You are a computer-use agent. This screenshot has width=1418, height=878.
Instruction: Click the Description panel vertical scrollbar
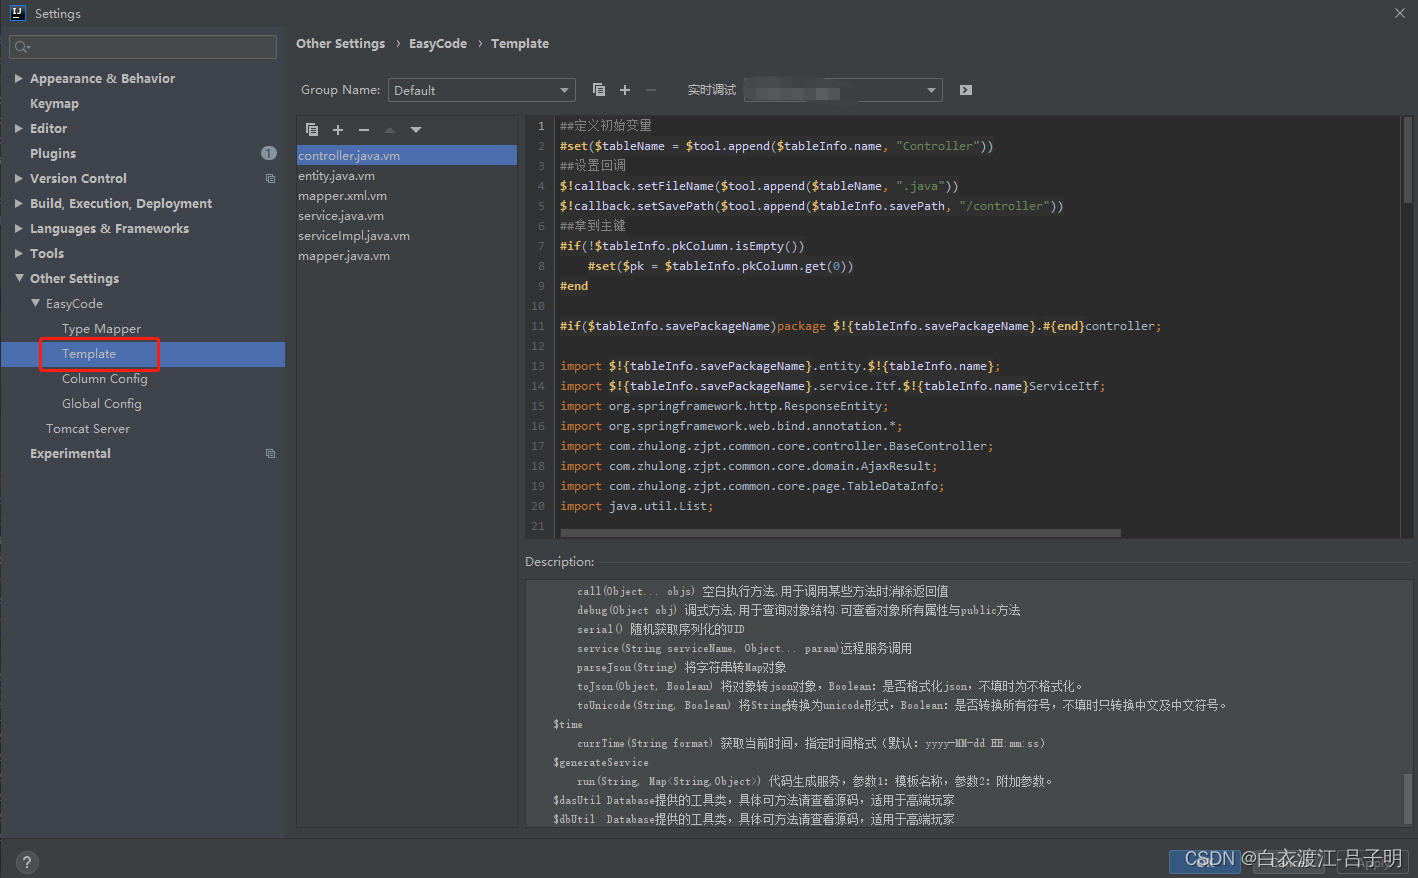[1408, 798]
